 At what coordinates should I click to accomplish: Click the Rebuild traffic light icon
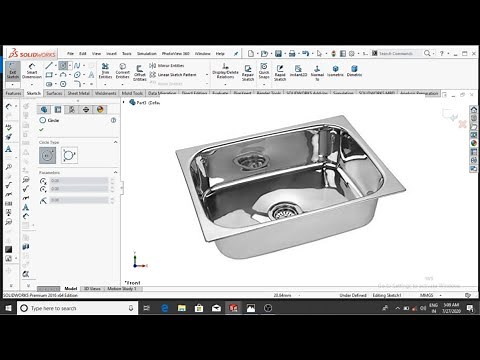[x=333, y=53]
